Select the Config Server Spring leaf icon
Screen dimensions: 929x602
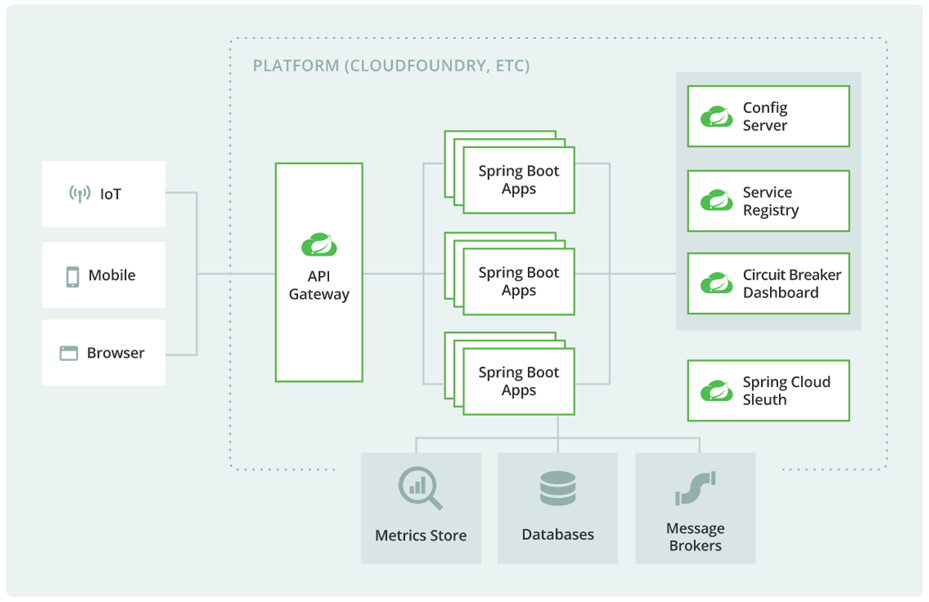[716, 117]
